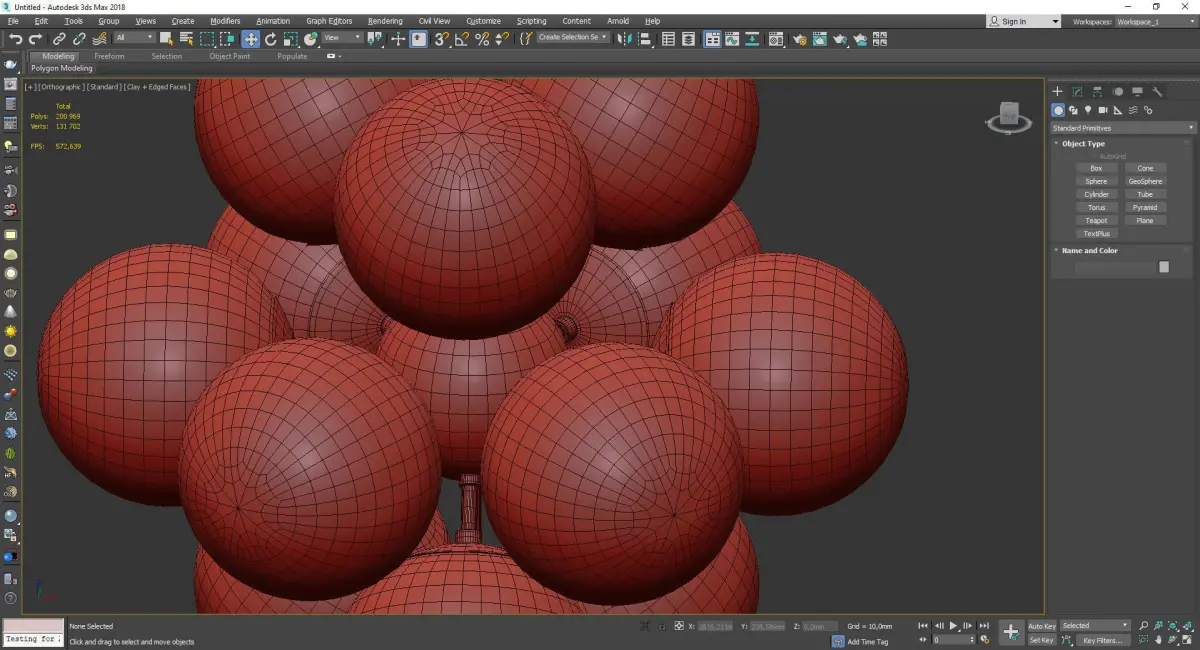Choose the Select Object tool
The width and height of the screenshot is (1200, 650).
coord(166,39)
